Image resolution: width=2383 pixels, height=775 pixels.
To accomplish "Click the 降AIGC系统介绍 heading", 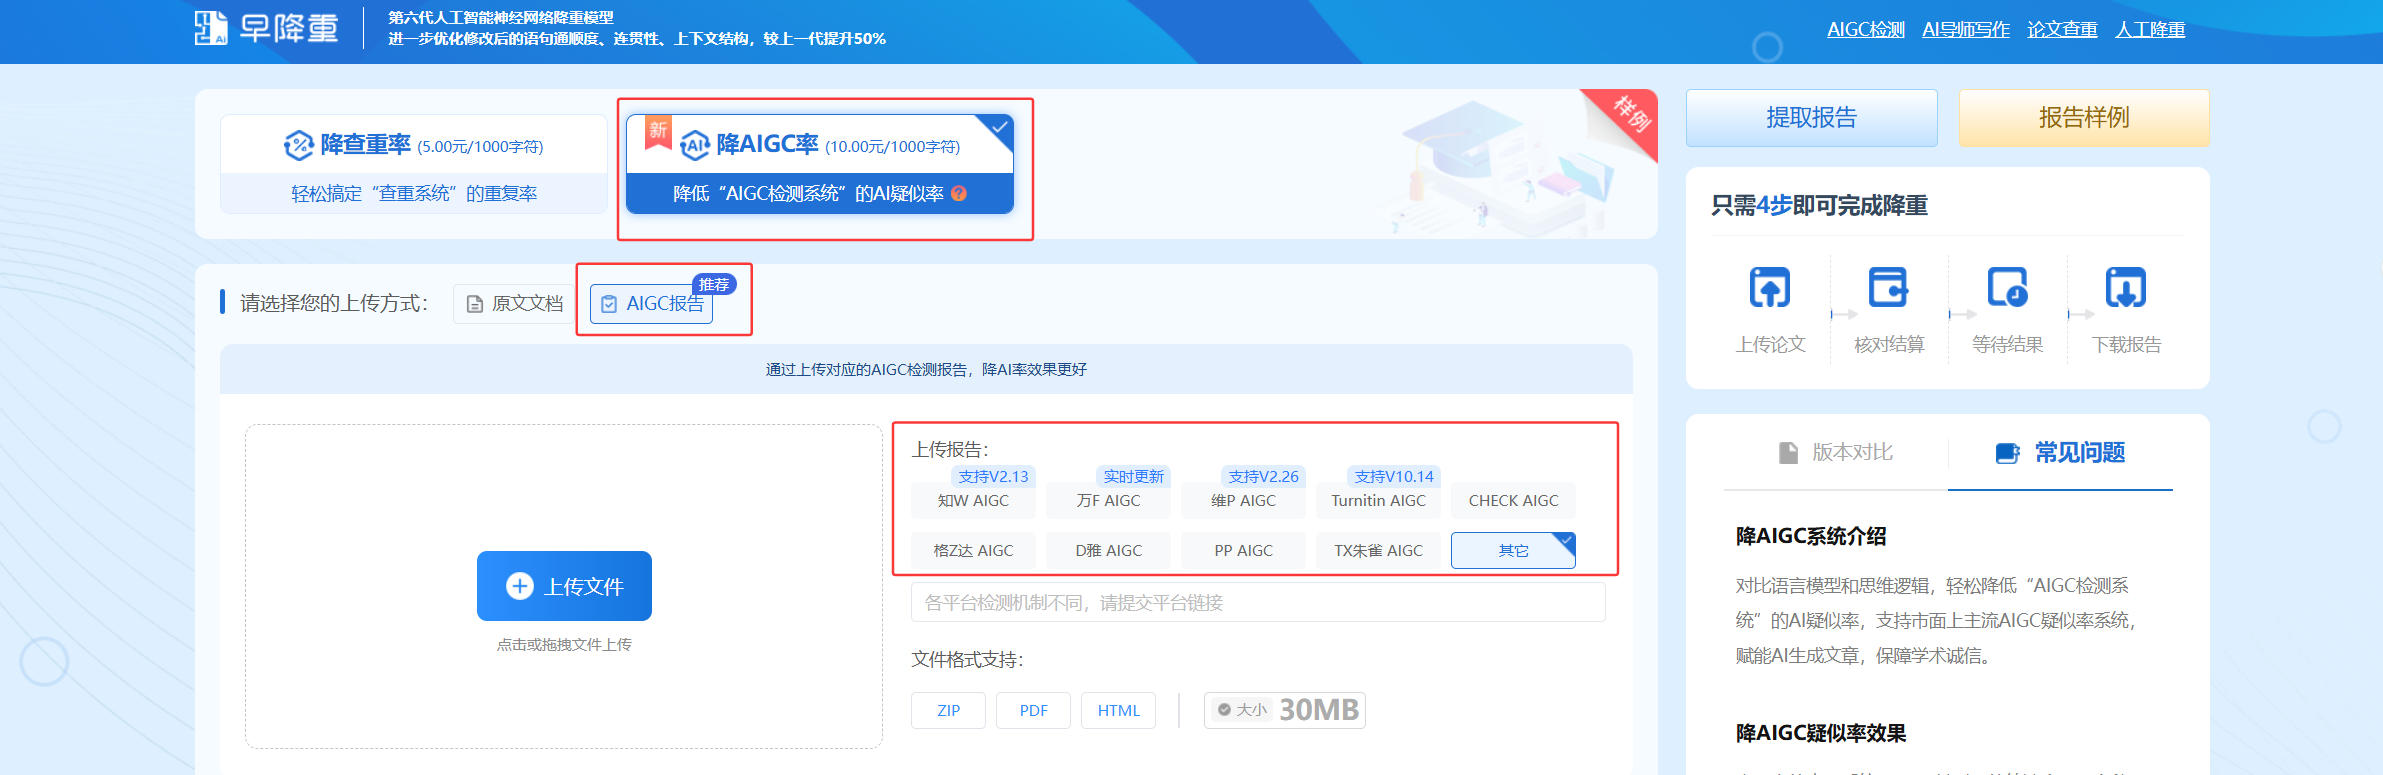I will pyautogui.click(x=1811, y=537).
